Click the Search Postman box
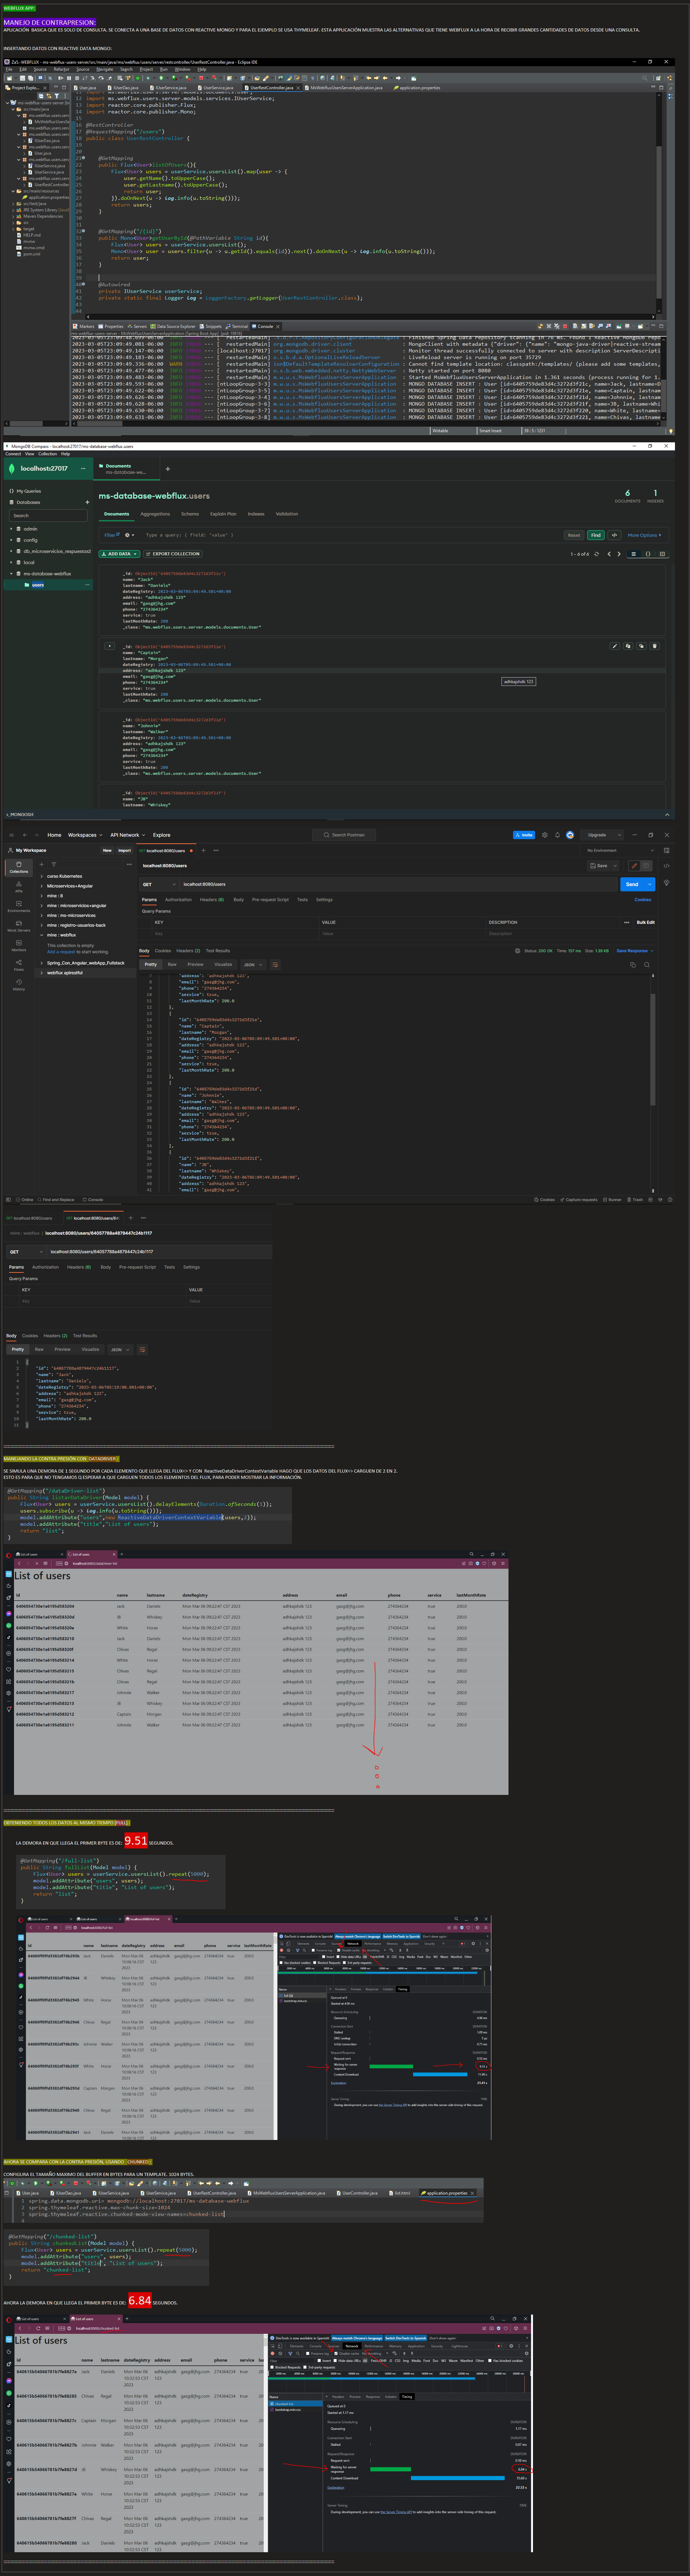Image resolution: width=690 pixels, height=2576 pixels. [345, 835]
